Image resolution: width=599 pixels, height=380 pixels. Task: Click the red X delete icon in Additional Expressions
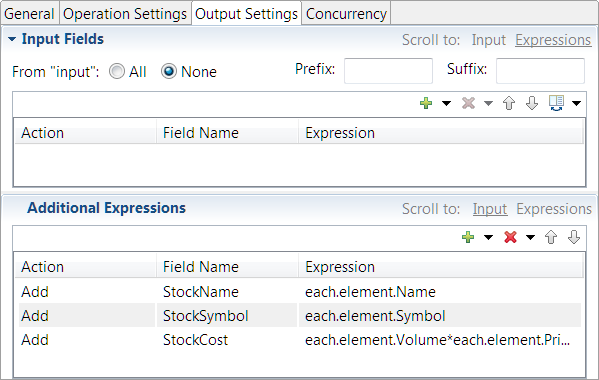pyautogui.click(x=510, y=237)
